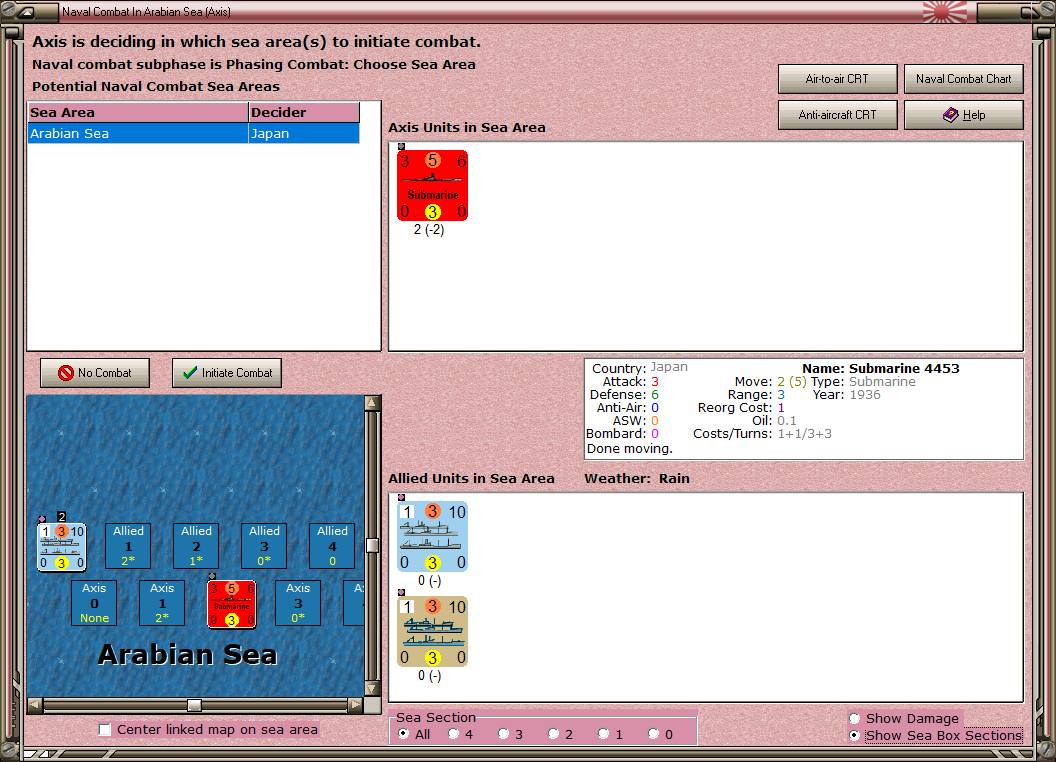This screenshot has width=1056, height=762.
Task: Select sea section 3 radio button
Action: pos(503,734)
